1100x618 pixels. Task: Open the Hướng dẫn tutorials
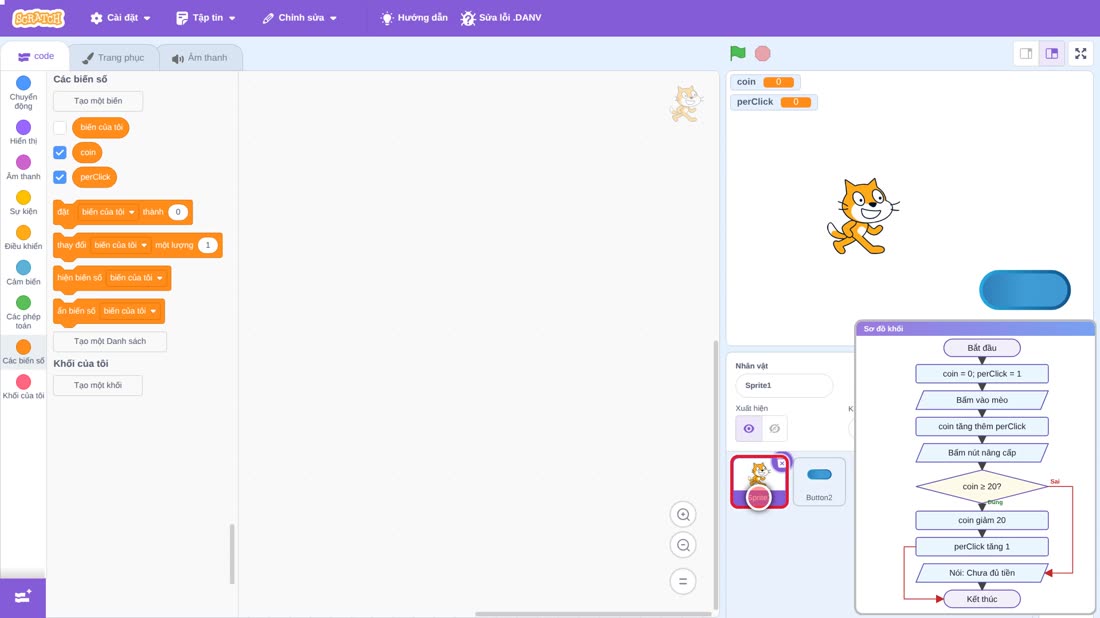click(x=414, y=18)
